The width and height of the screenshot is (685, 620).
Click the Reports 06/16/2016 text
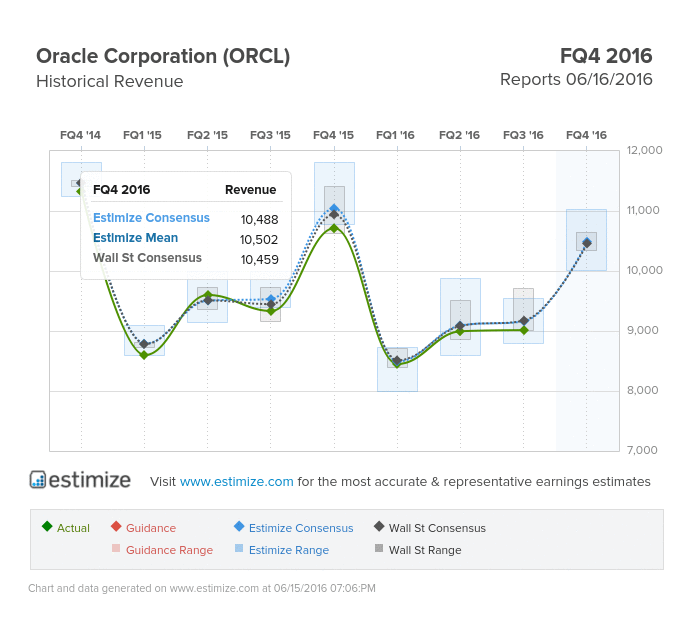tap(576, 80)
